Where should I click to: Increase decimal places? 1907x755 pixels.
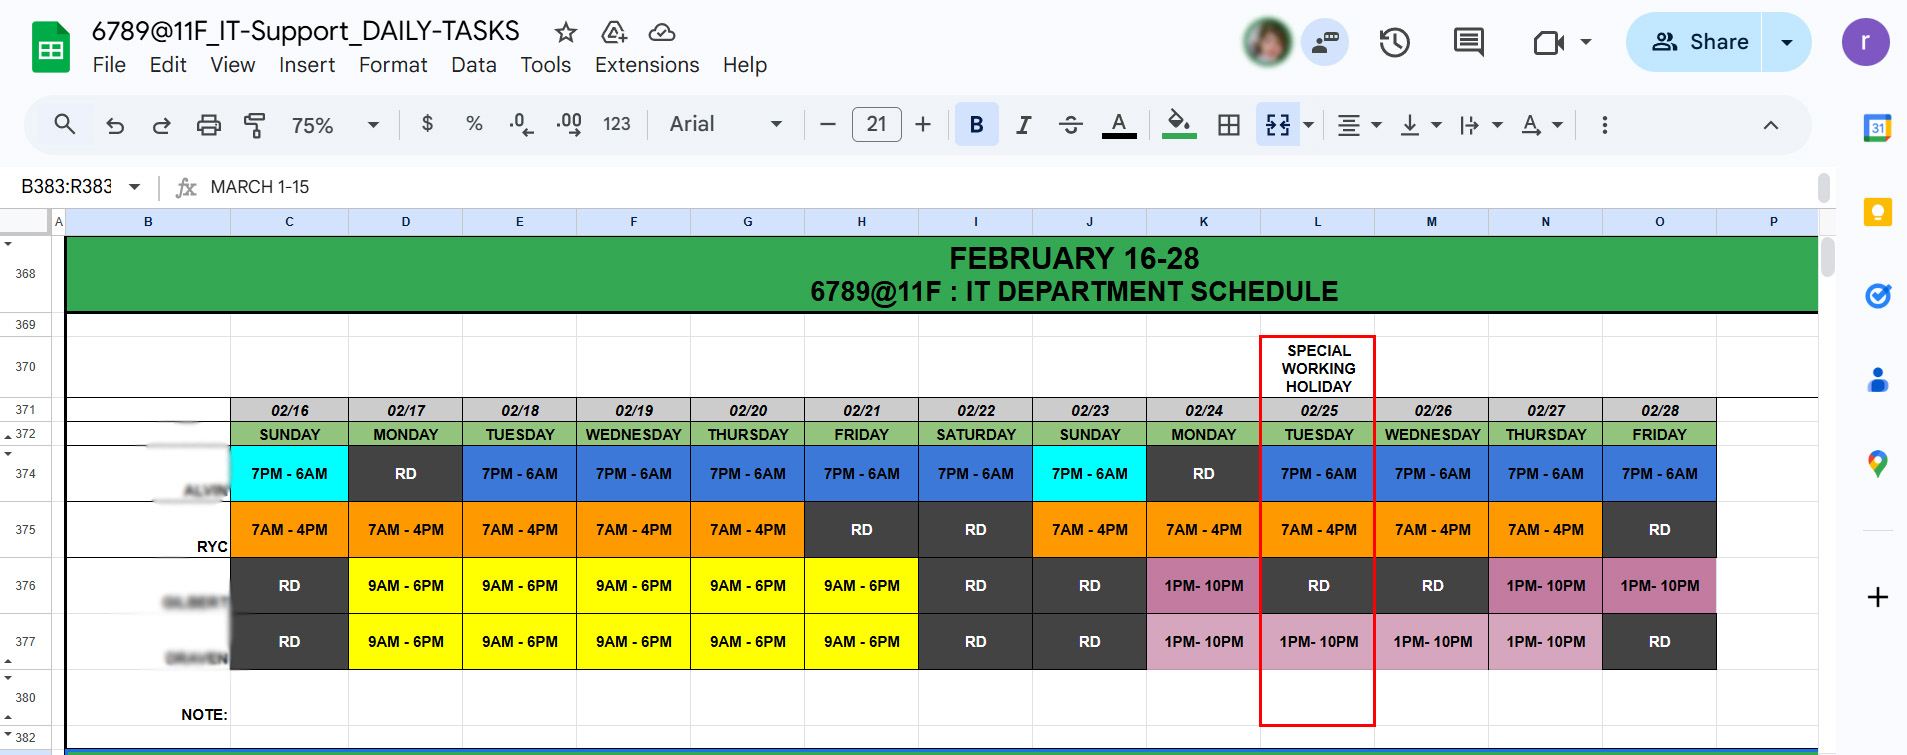(569, 124)
